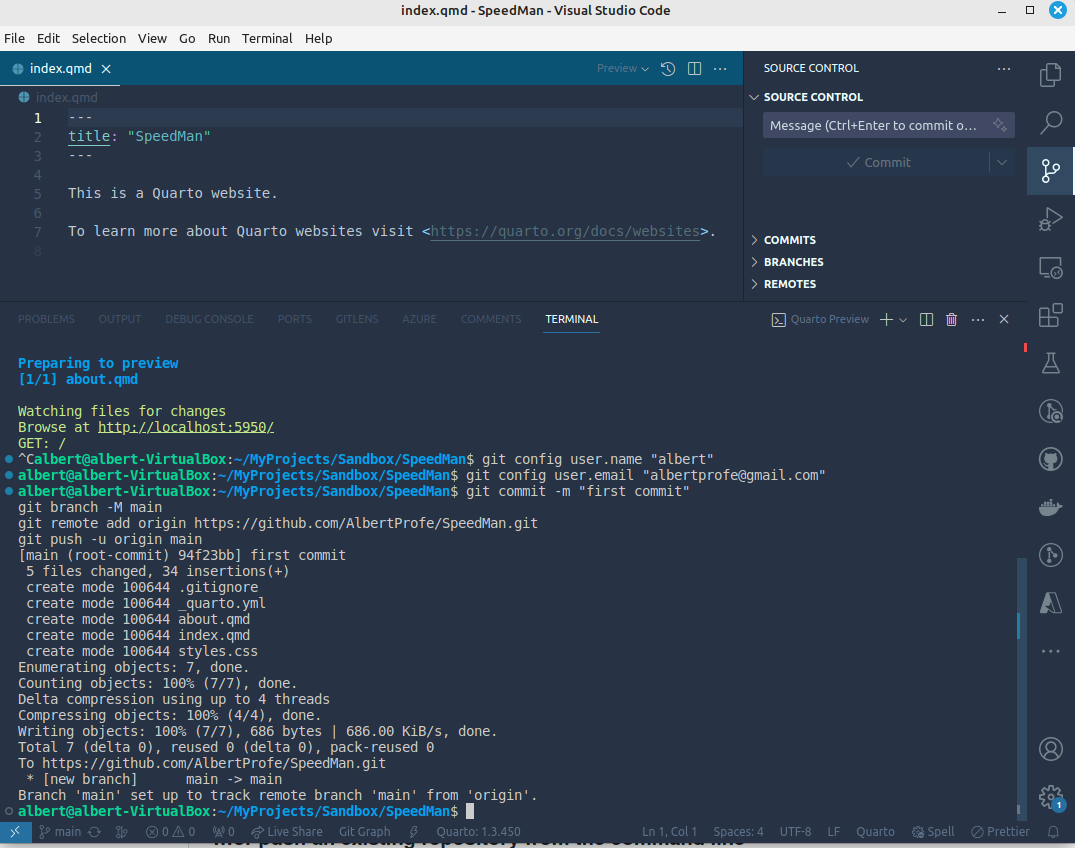Open the Explorer view in activity bar

(x=1050, y=75)
